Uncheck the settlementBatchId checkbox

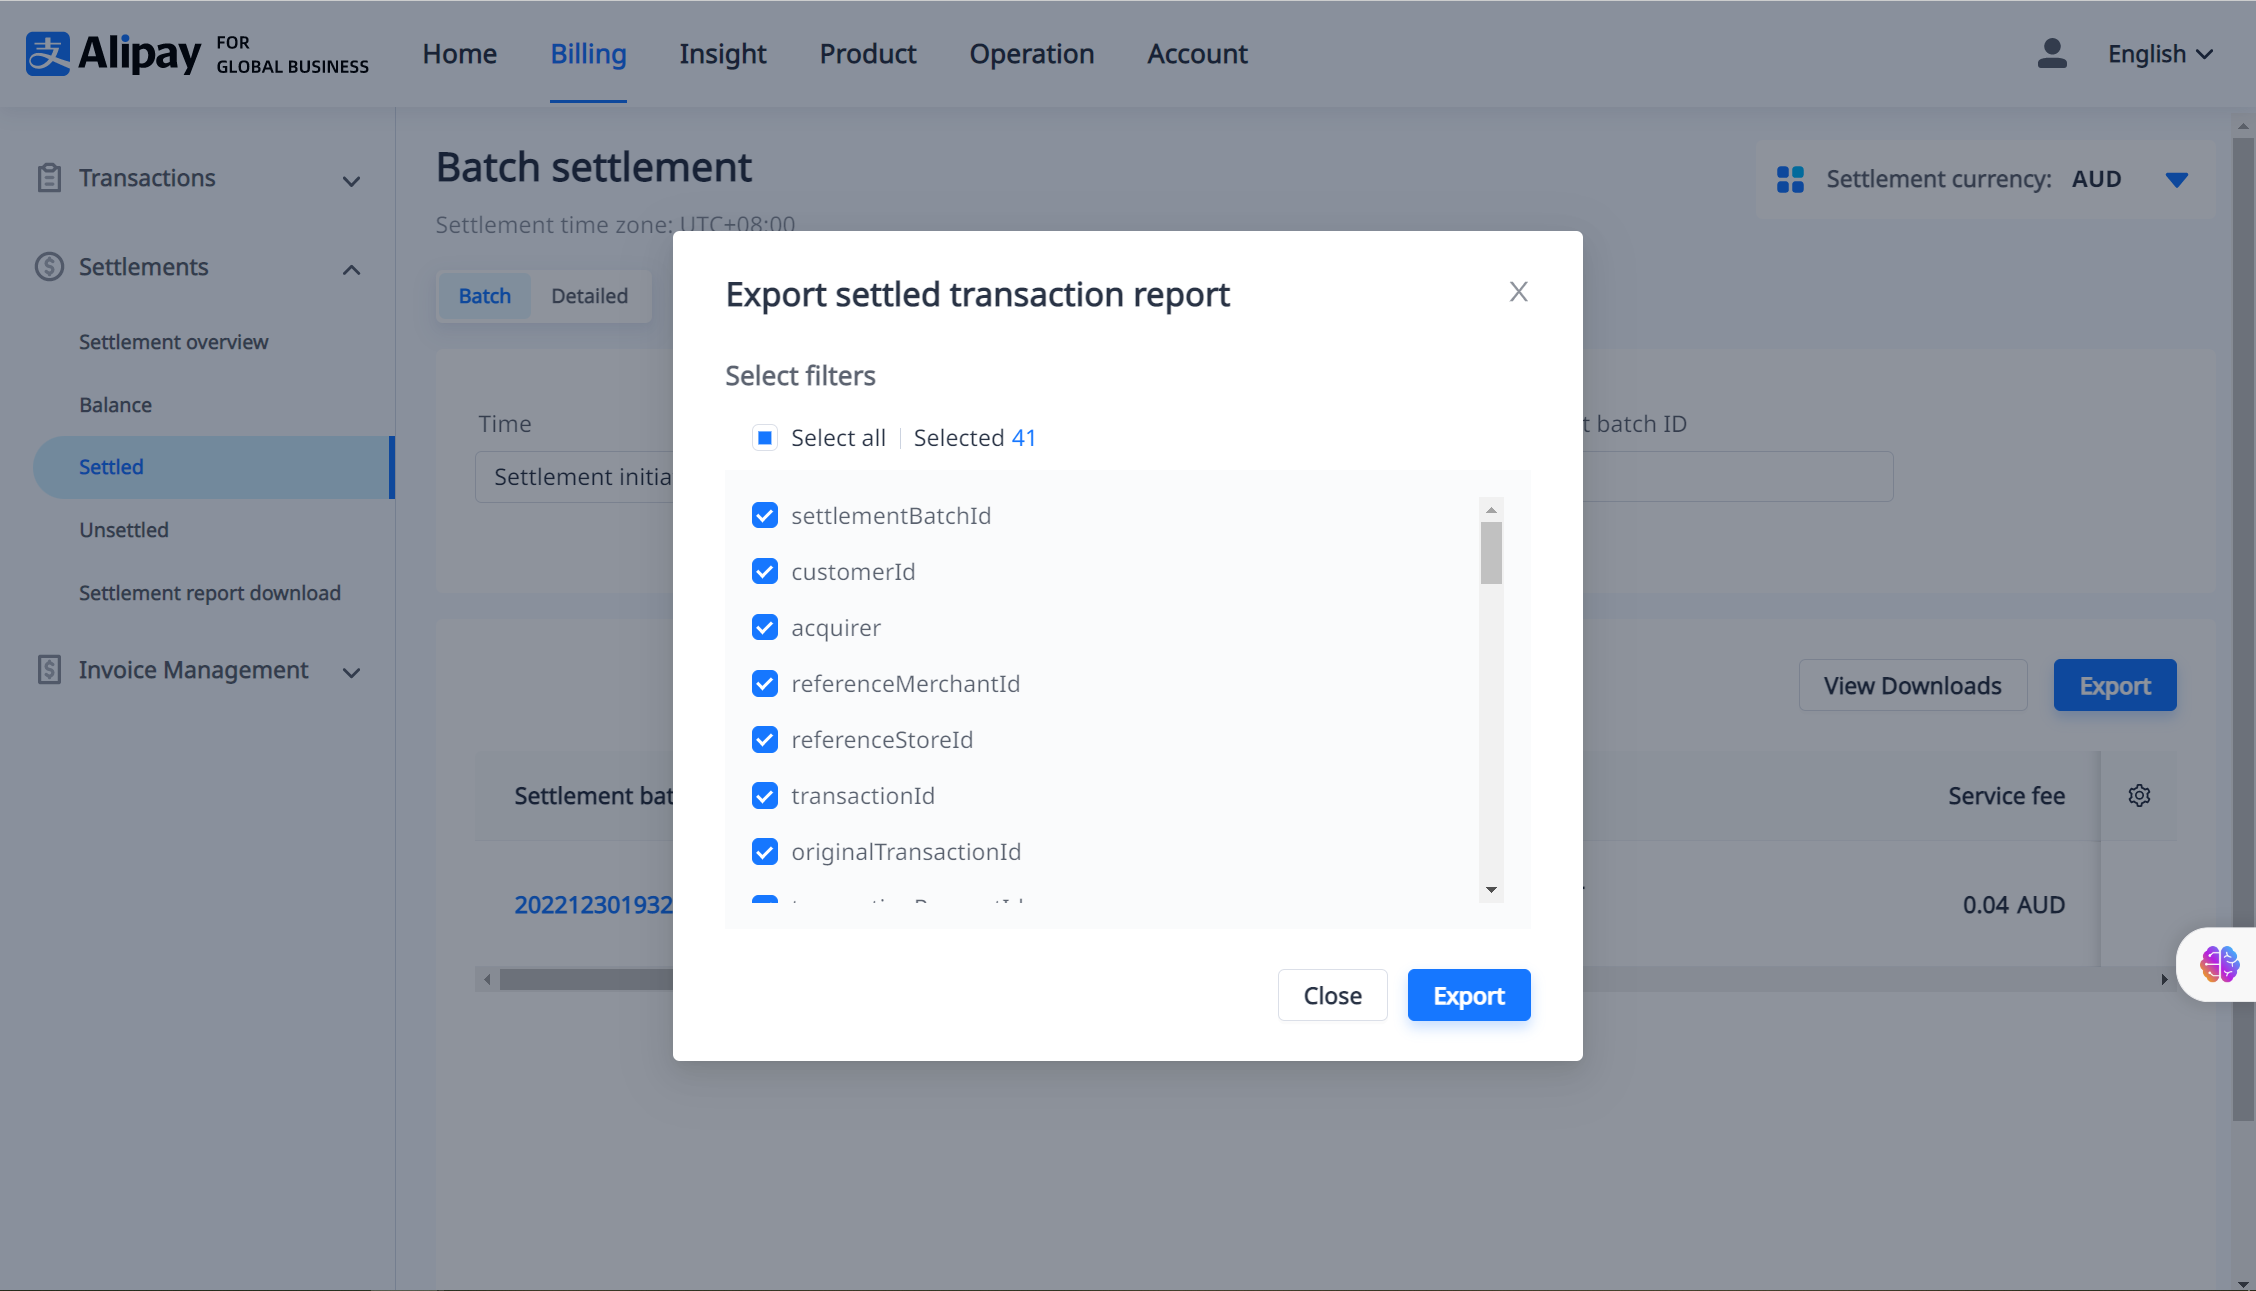point(765,516)
